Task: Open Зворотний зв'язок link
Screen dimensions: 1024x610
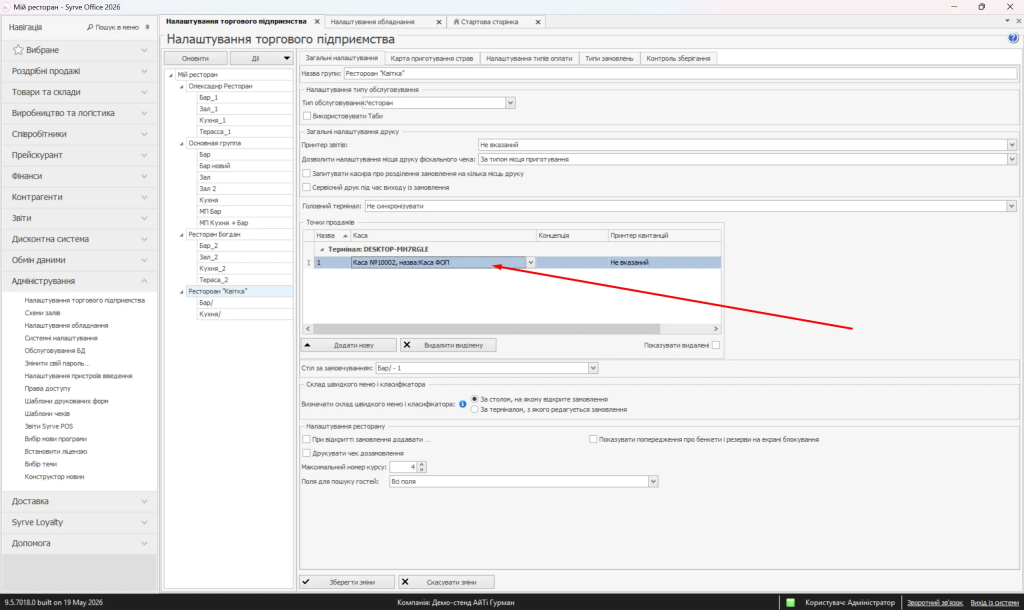Action: [935, 602]
